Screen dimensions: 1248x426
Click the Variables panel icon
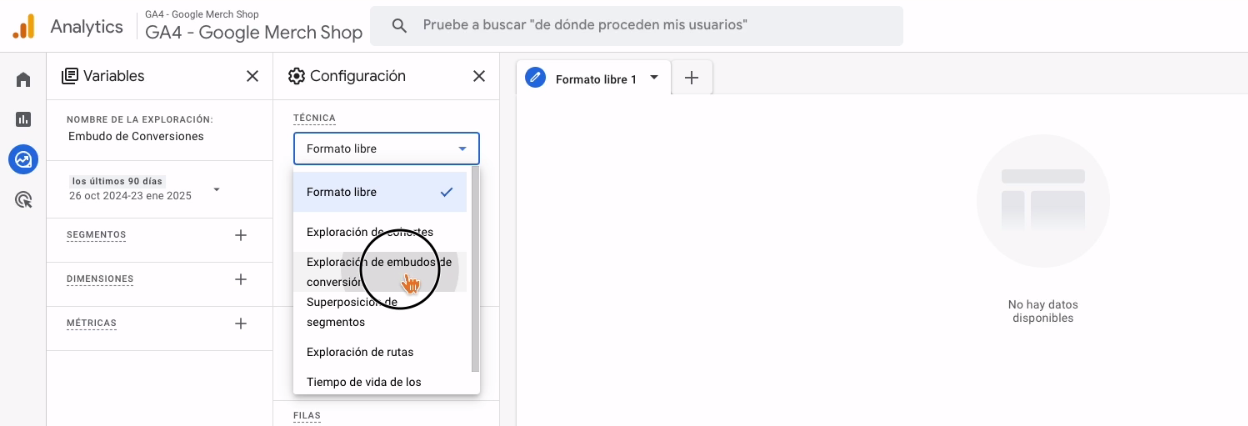[70, 76]
